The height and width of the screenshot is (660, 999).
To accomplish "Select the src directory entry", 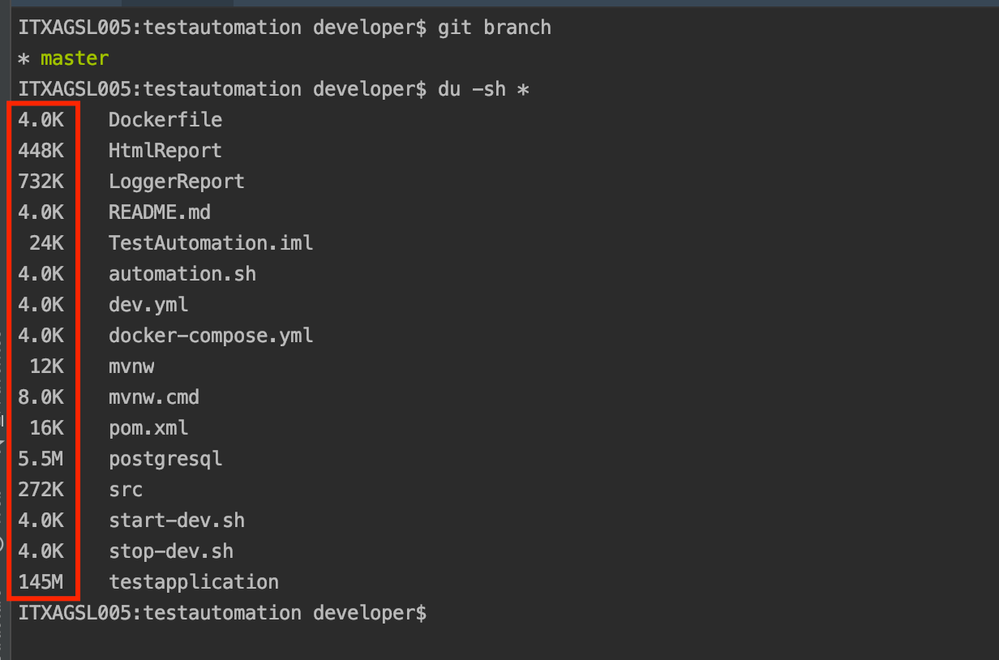I will (x=126, y=490).
